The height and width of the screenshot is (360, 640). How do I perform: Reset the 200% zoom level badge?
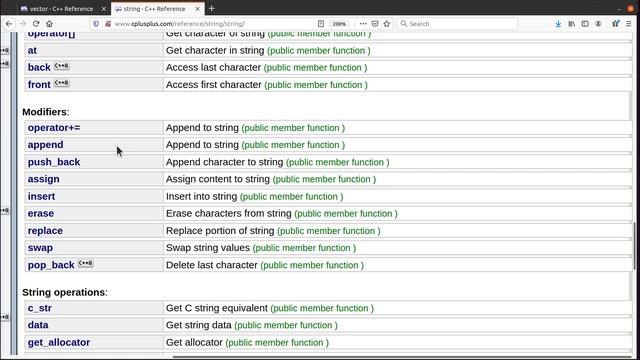(x=339, y=24)
